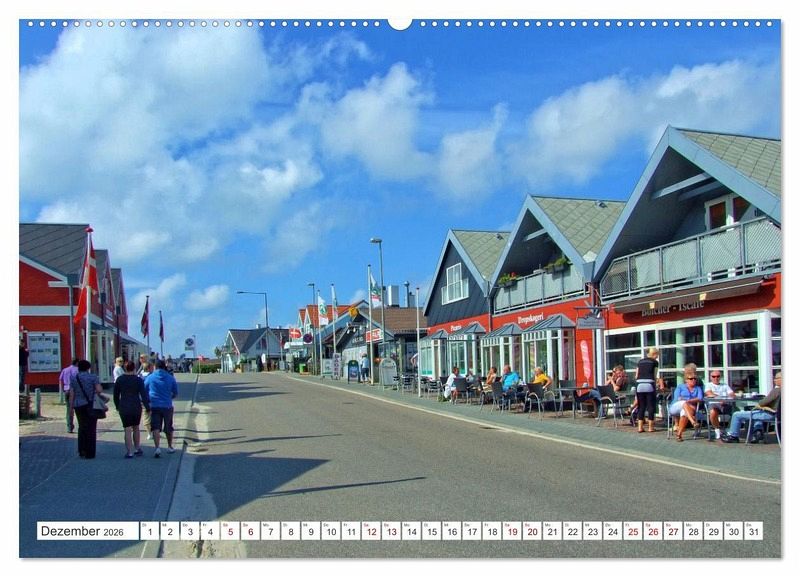The height and width of the screenshot is (577, 800).
Task: Click date 24 on the calendar strip
Action: coord(612,531)
